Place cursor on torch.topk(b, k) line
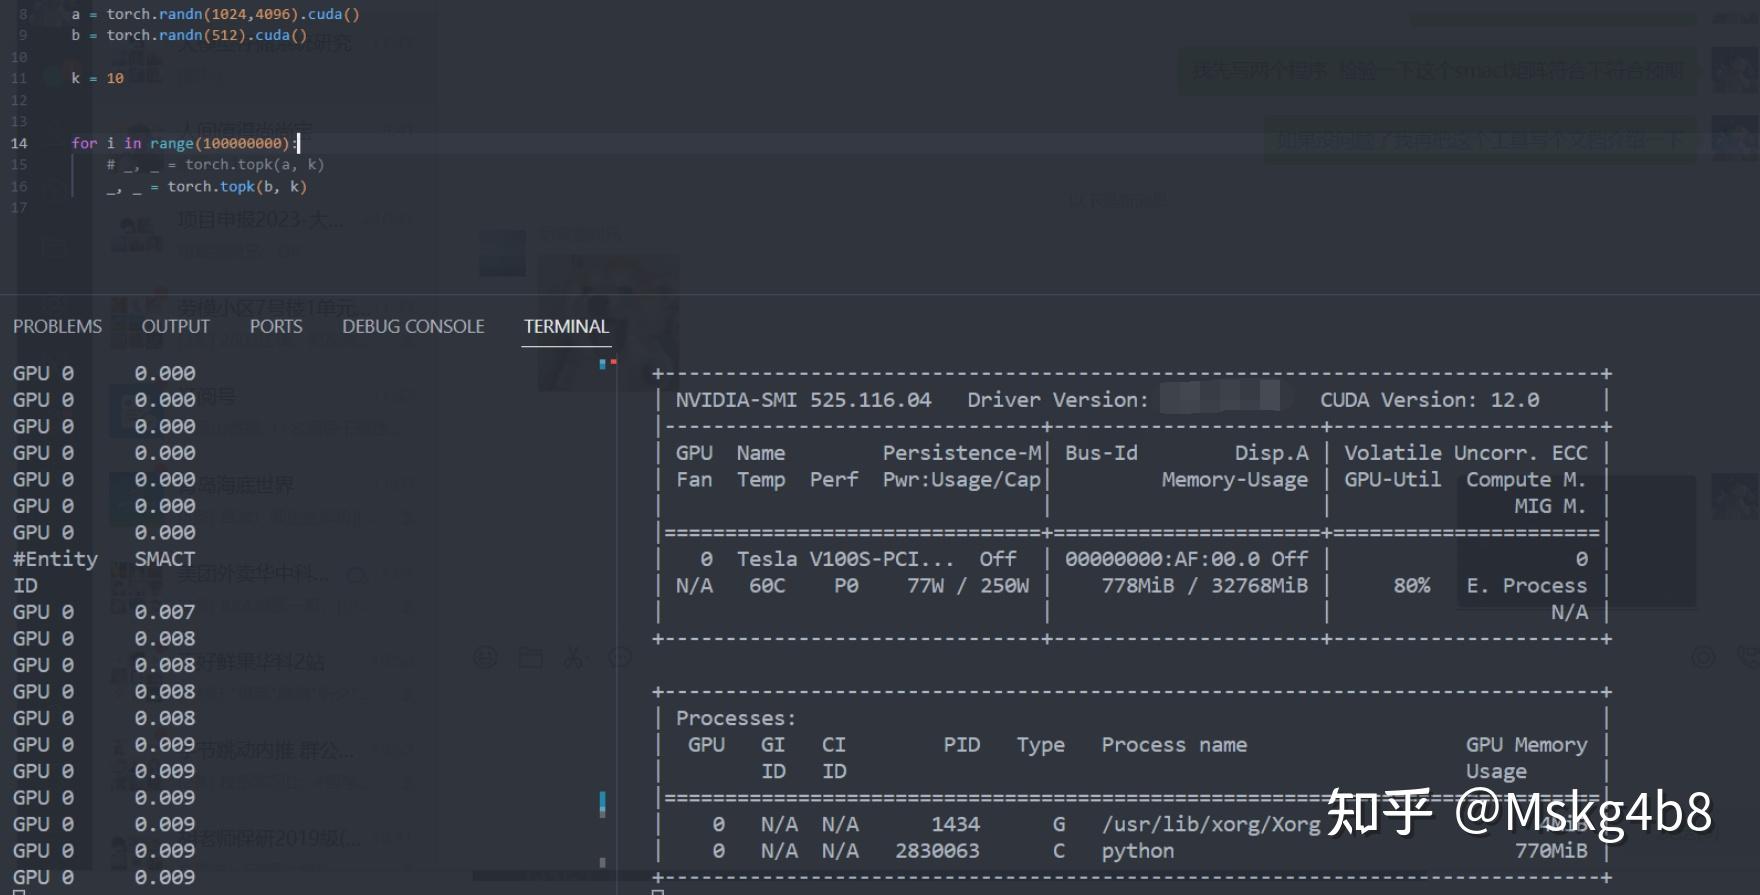This screenshot has height=895, width=1760. tap(207, 186)
